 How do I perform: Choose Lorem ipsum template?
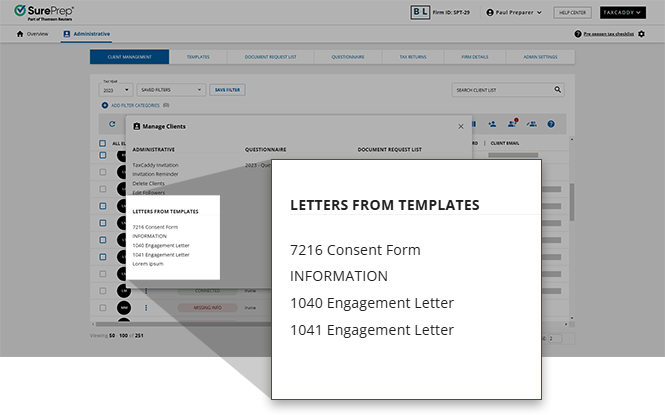click(148, 264)
